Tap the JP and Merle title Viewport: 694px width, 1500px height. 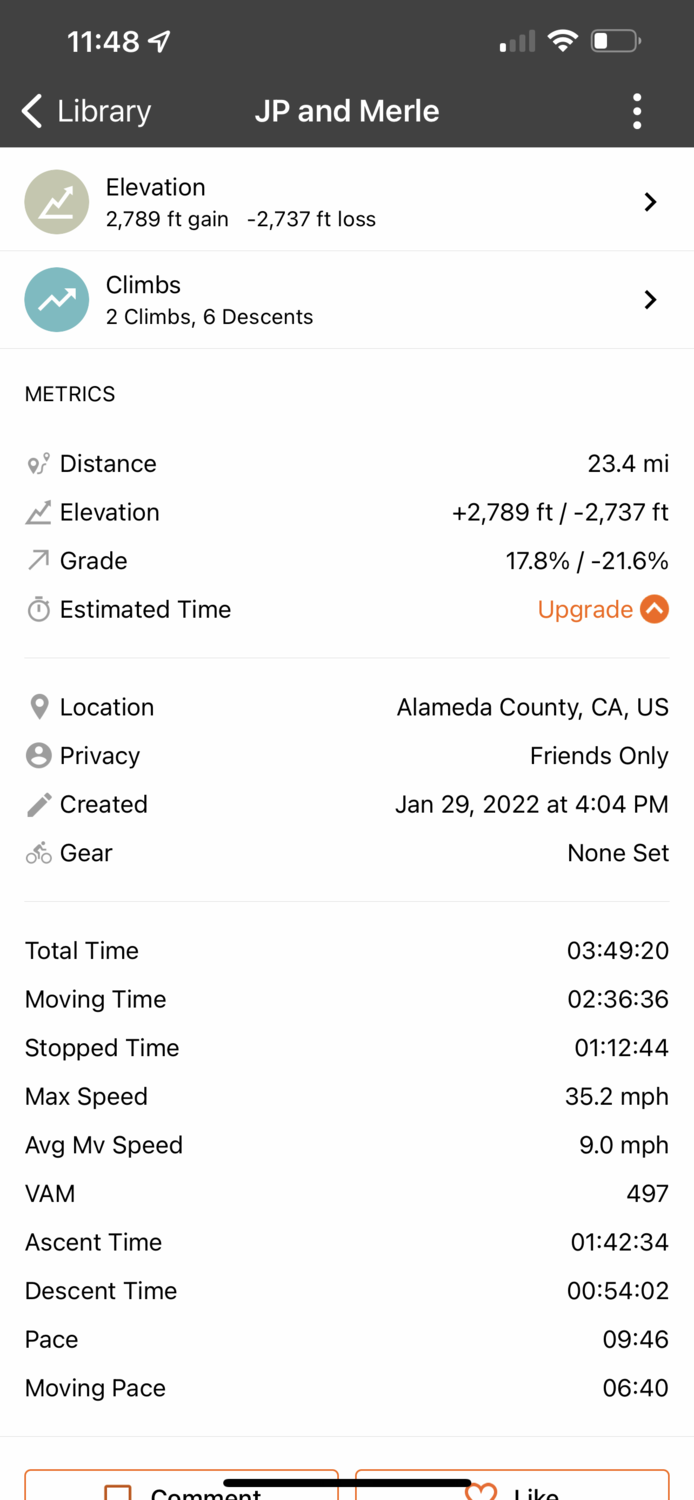click(x=347, y=111)
